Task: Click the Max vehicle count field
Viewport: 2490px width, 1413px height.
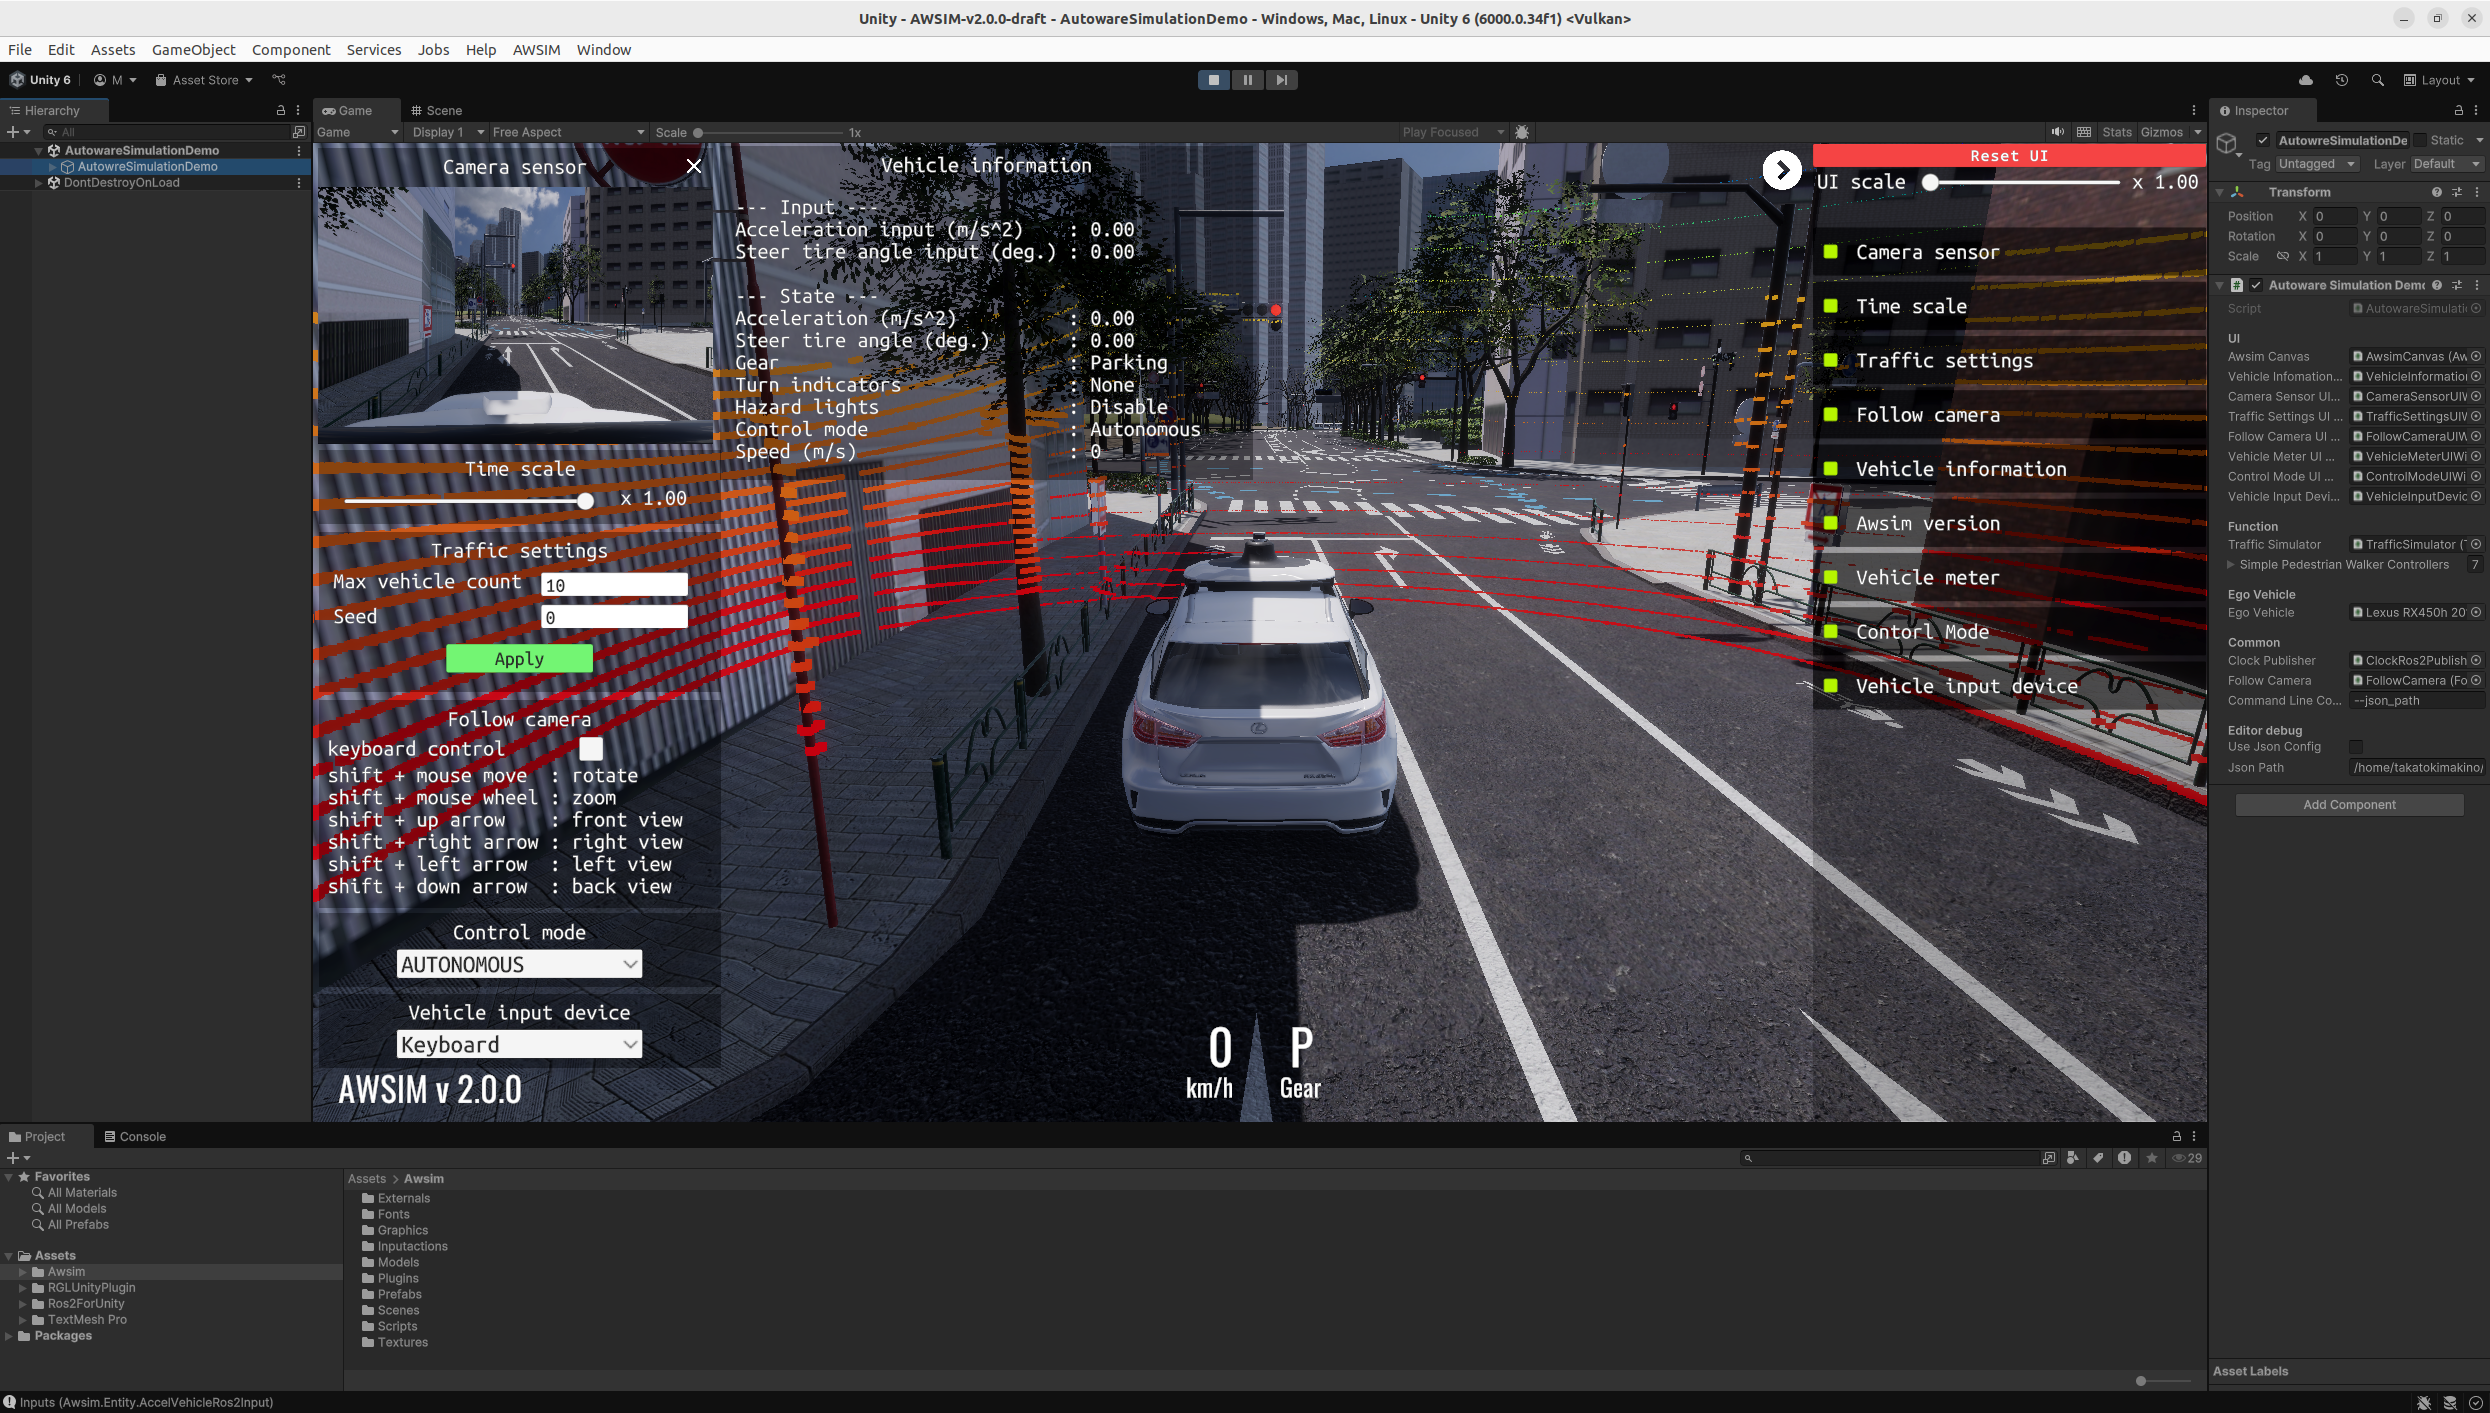Action: click(614, 584)
